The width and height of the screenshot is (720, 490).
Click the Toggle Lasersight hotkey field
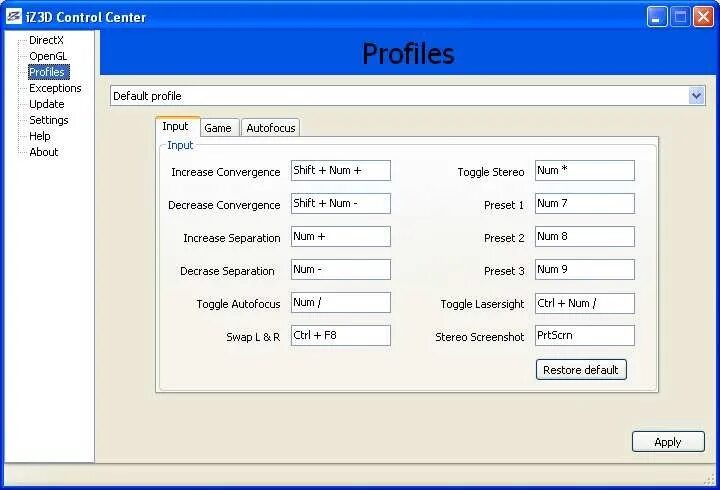click(585, 304)
